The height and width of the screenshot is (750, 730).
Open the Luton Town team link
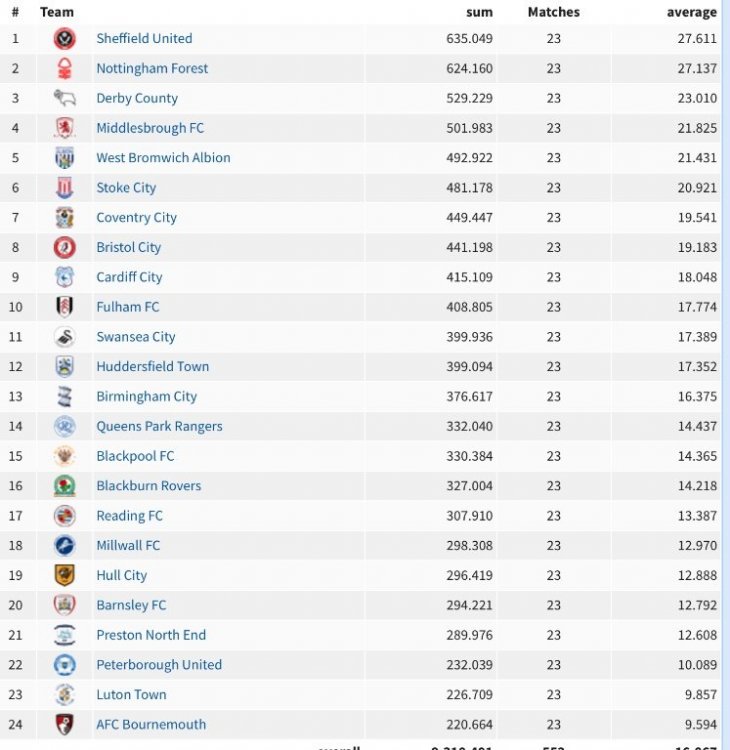(x=131, y=694)
